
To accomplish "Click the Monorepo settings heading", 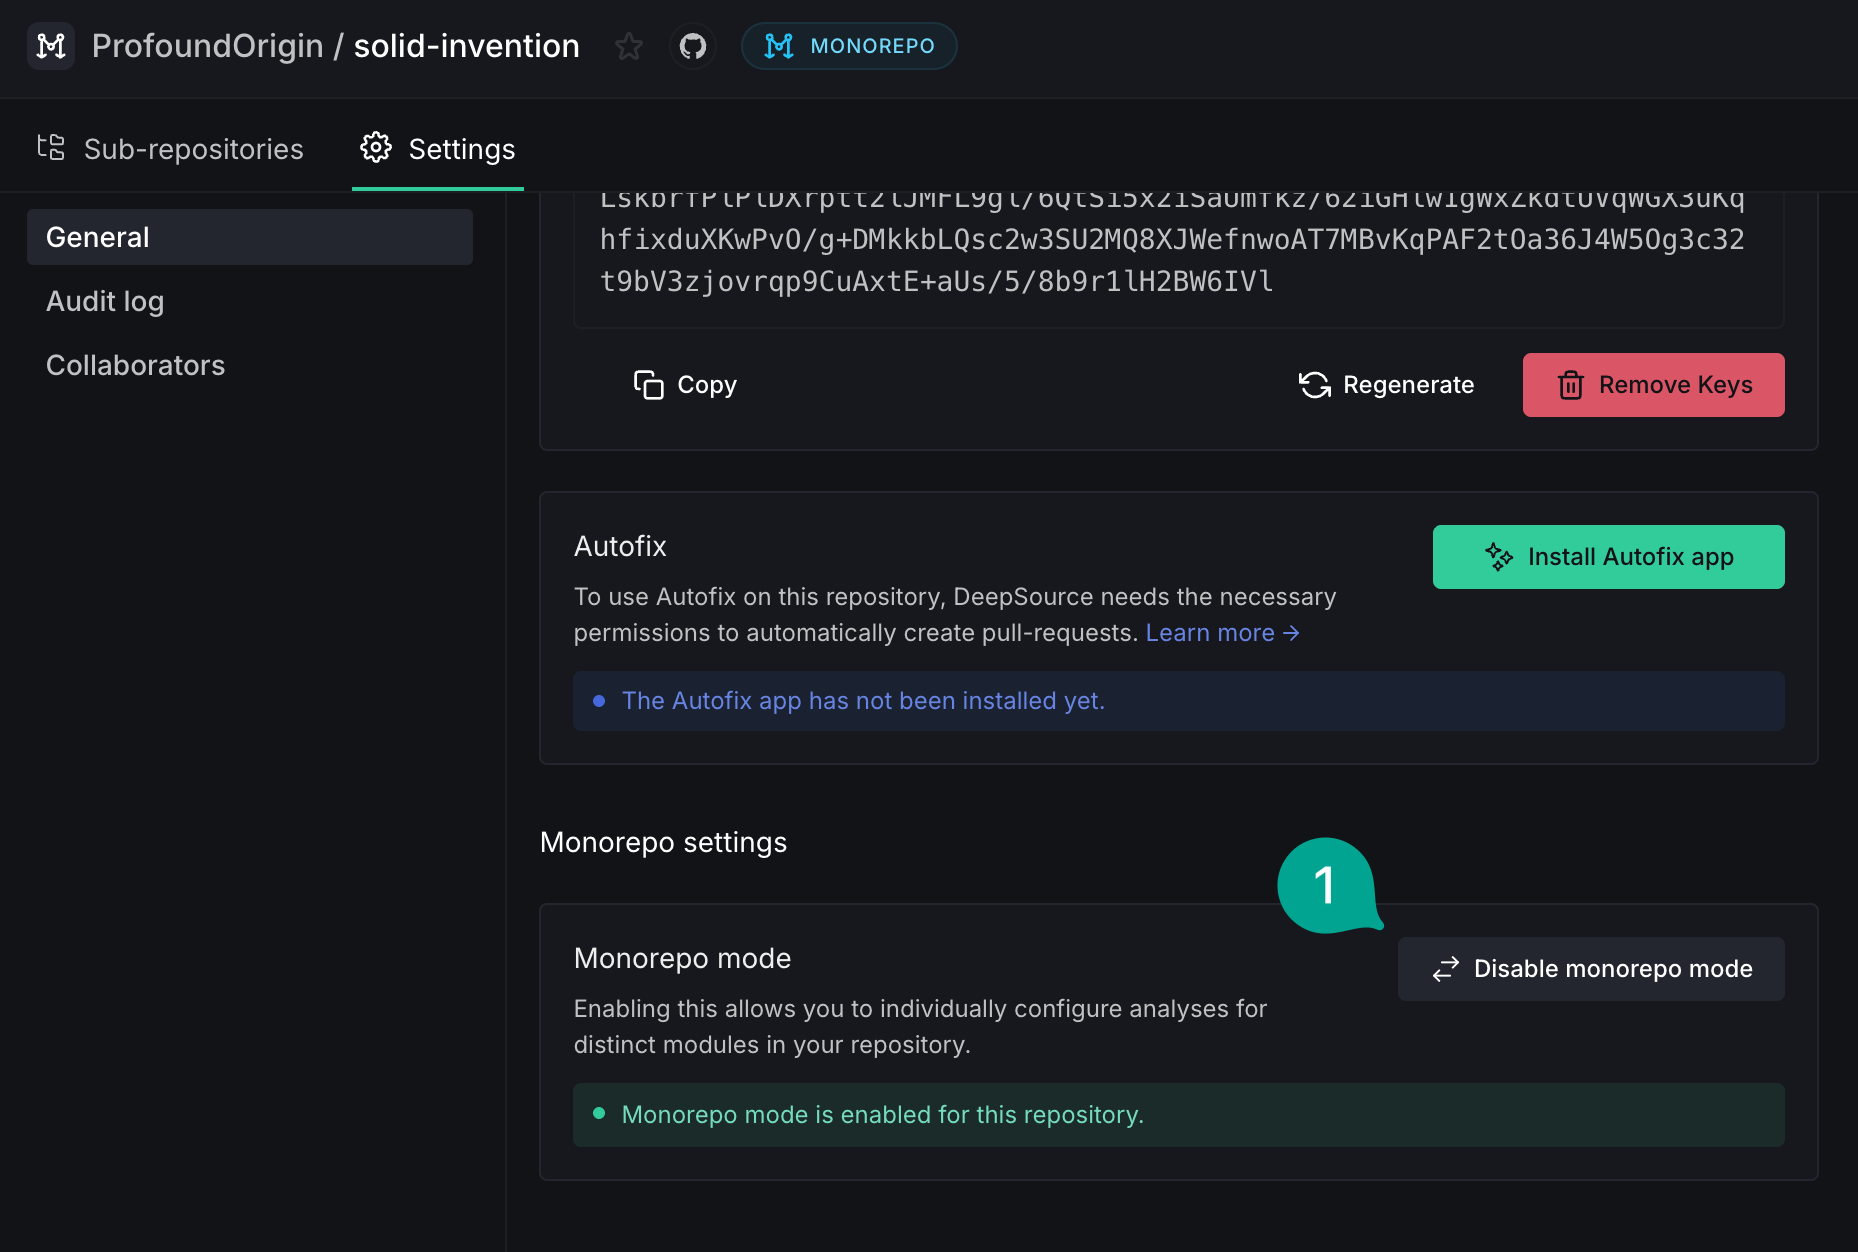I will pyautogui.click(x=663, y=842).
